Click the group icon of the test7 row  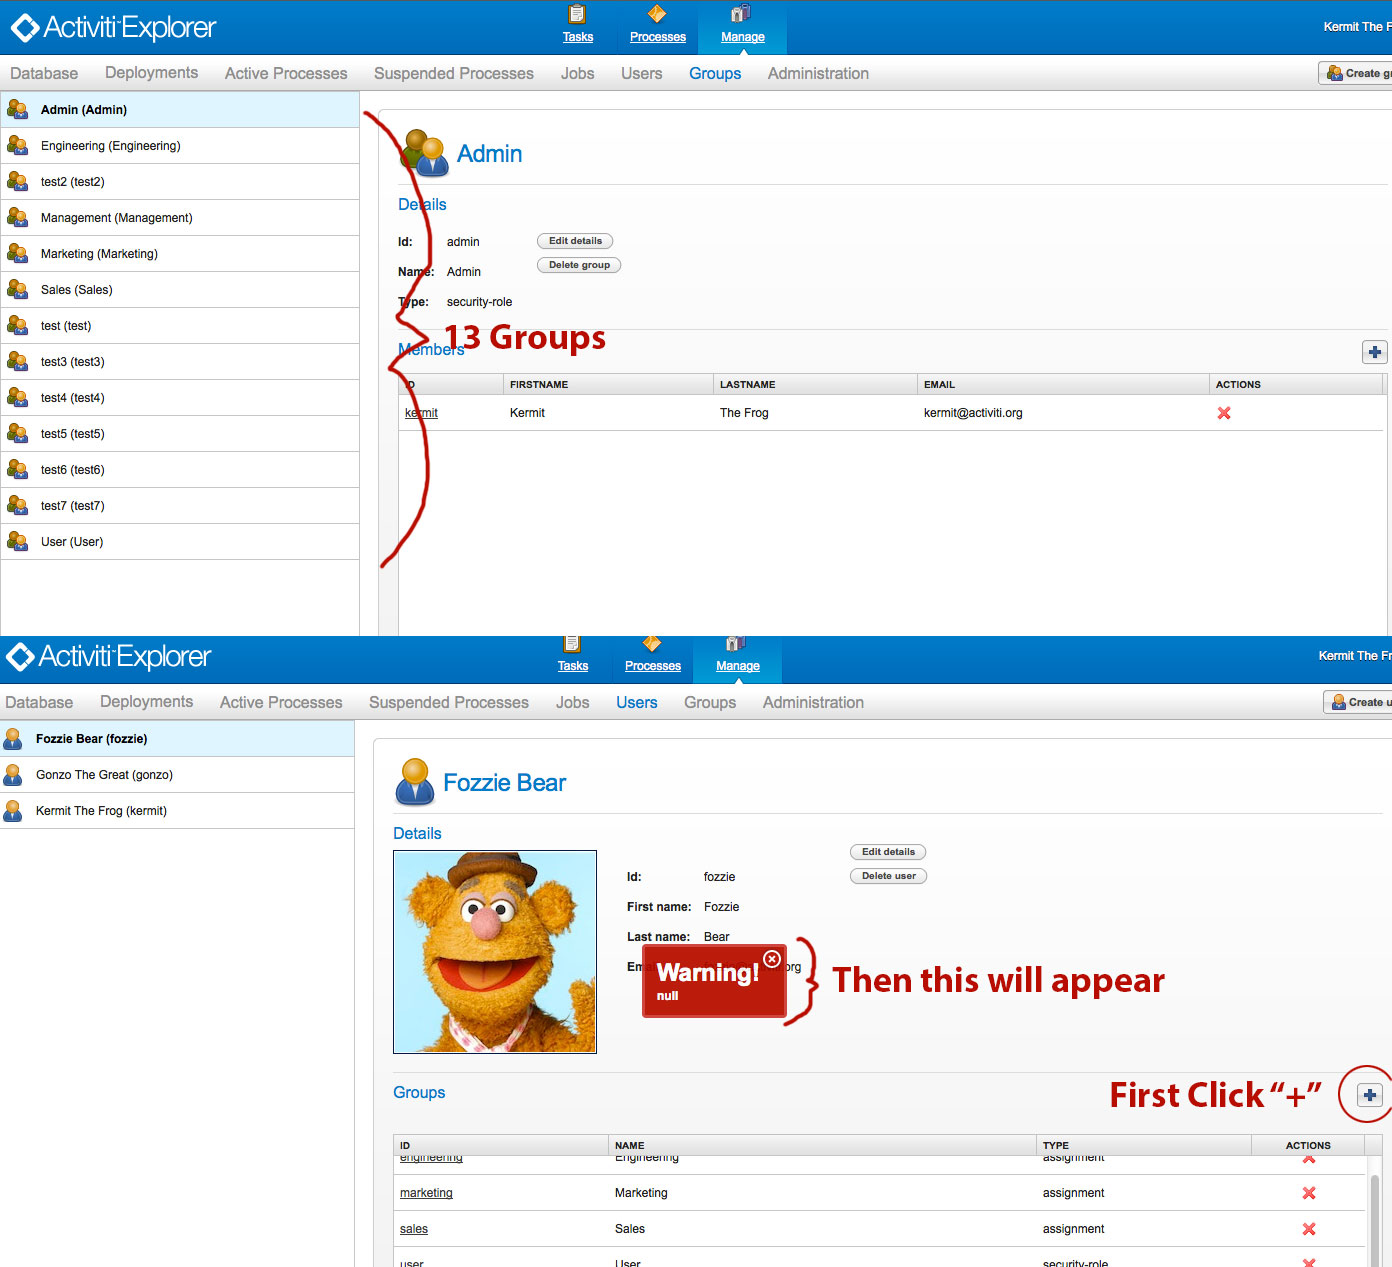(x=17, y=506)
